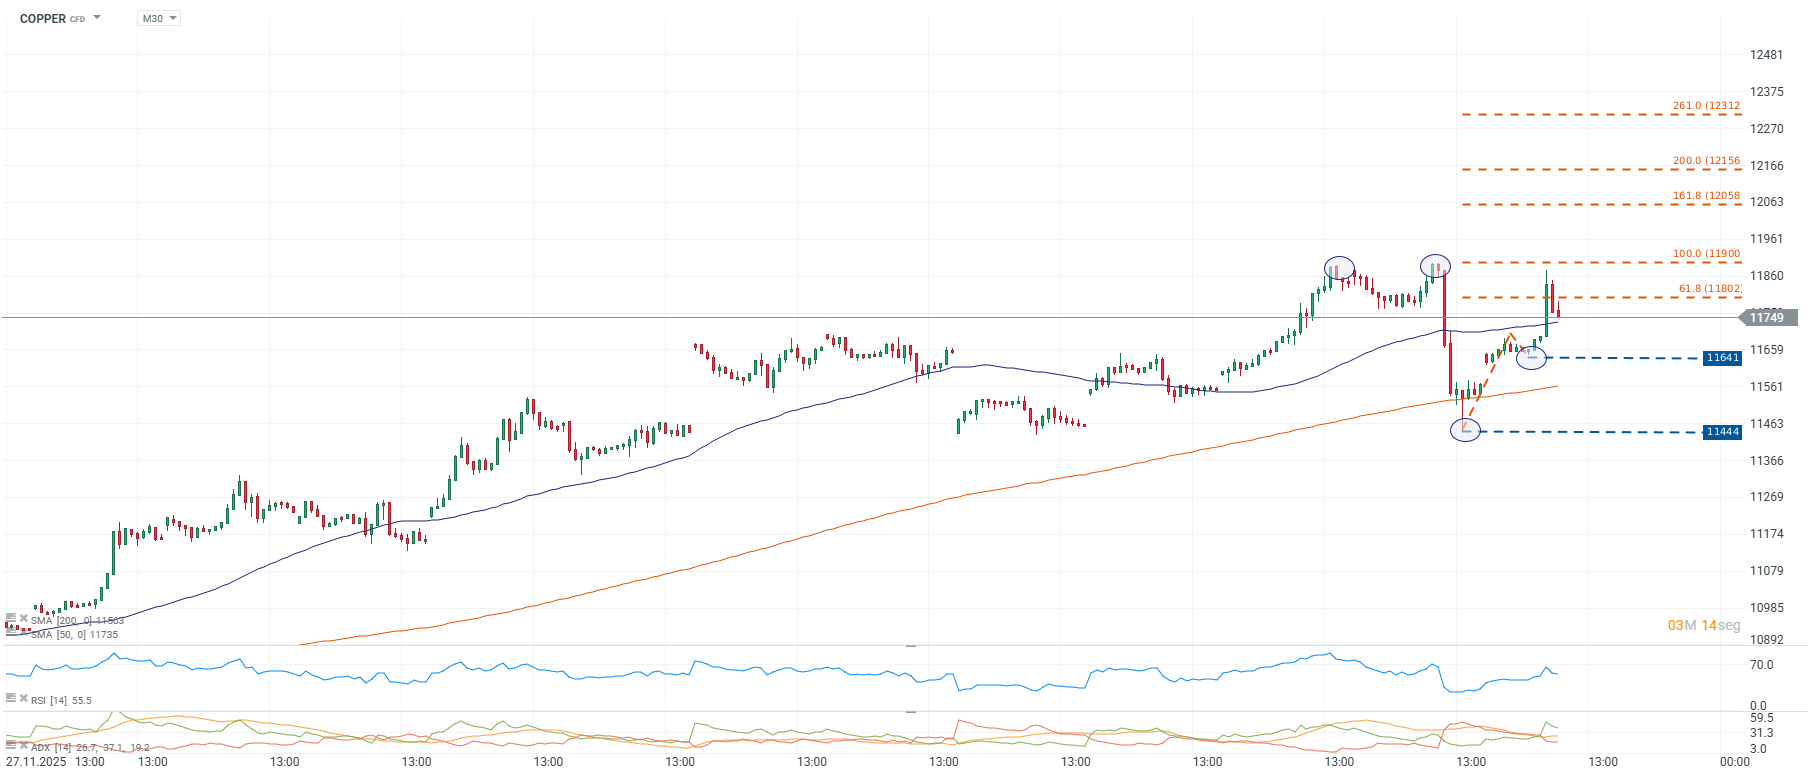Open settings icon for RSI indicator
Screen dimensions: 1810x779
point(11,698)
